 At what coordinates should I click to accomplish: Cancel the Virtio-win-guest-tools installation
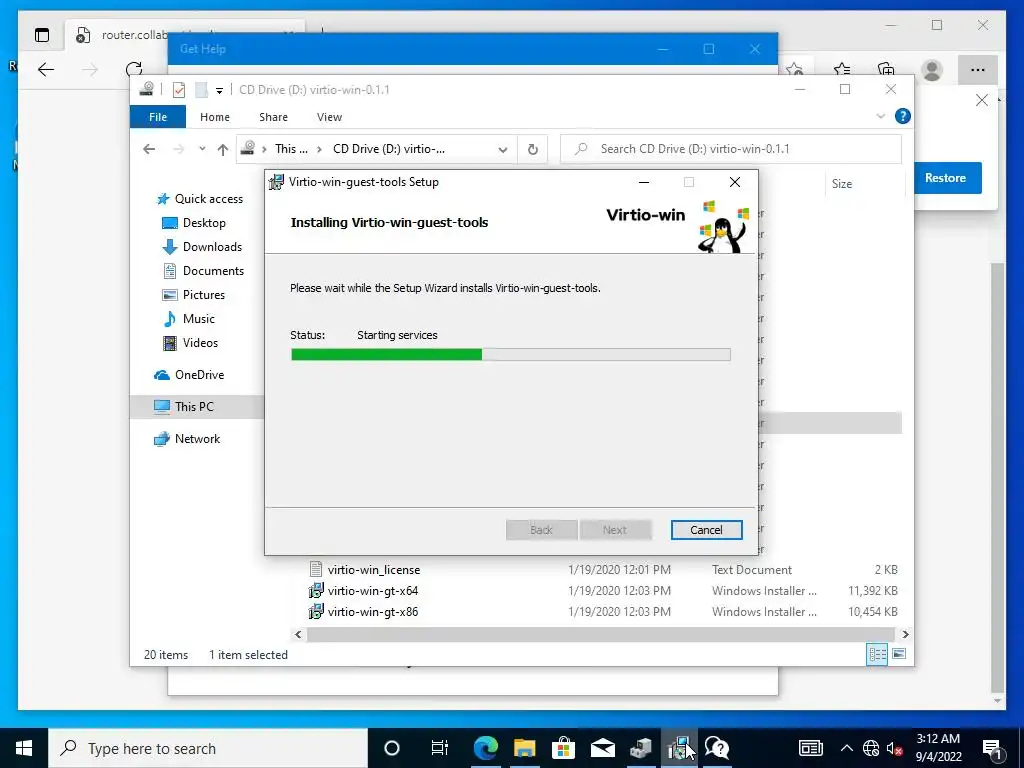click(706, 530)
